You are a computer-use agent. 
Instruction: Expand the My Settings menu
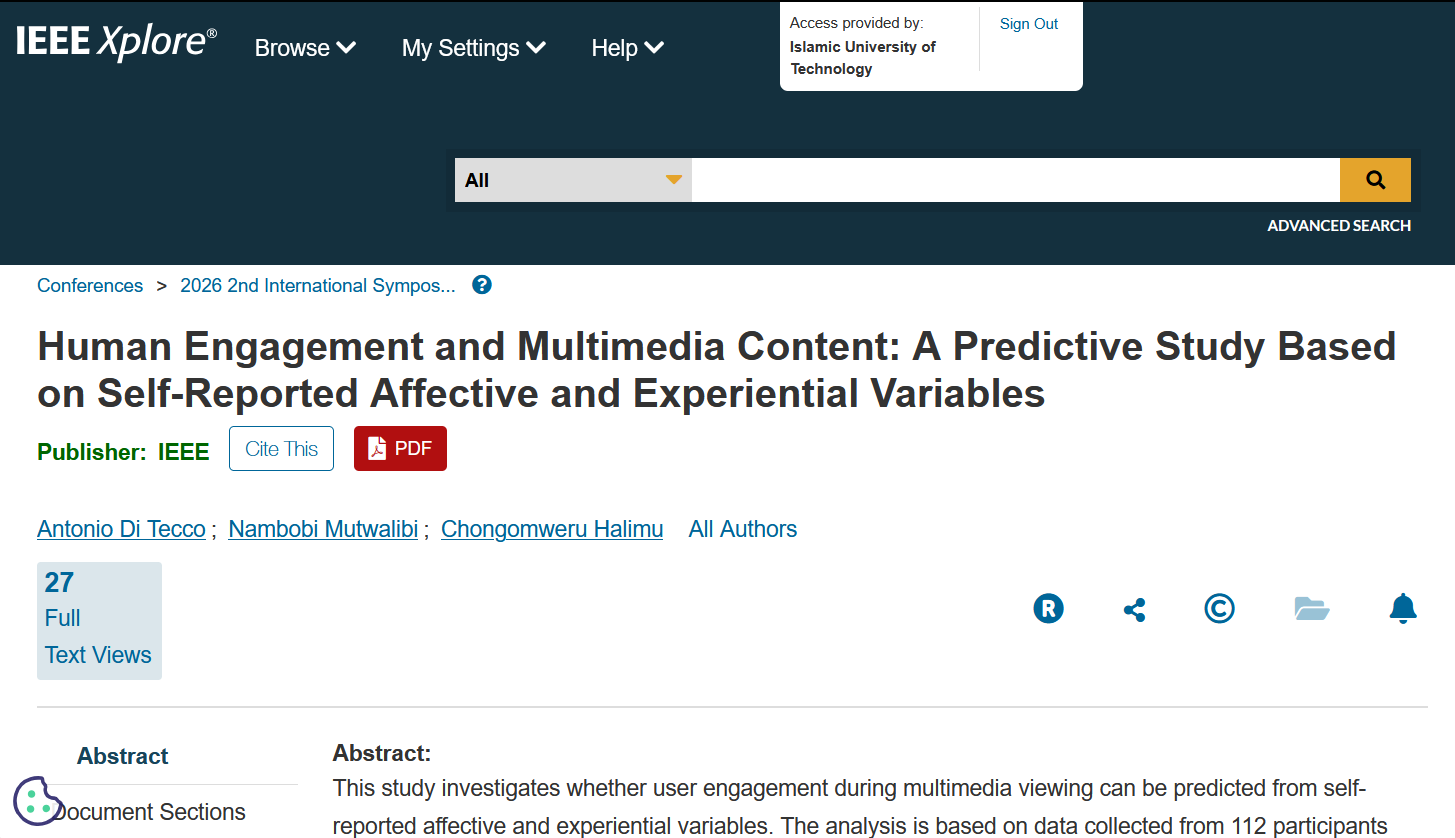tap(474, 48)
